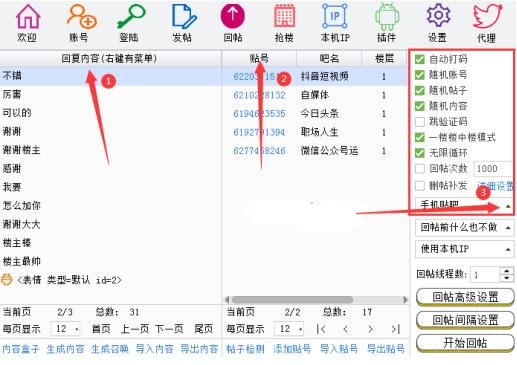Click 回复内容 column header
Viewport: 517px width, 365px height.
110,59
